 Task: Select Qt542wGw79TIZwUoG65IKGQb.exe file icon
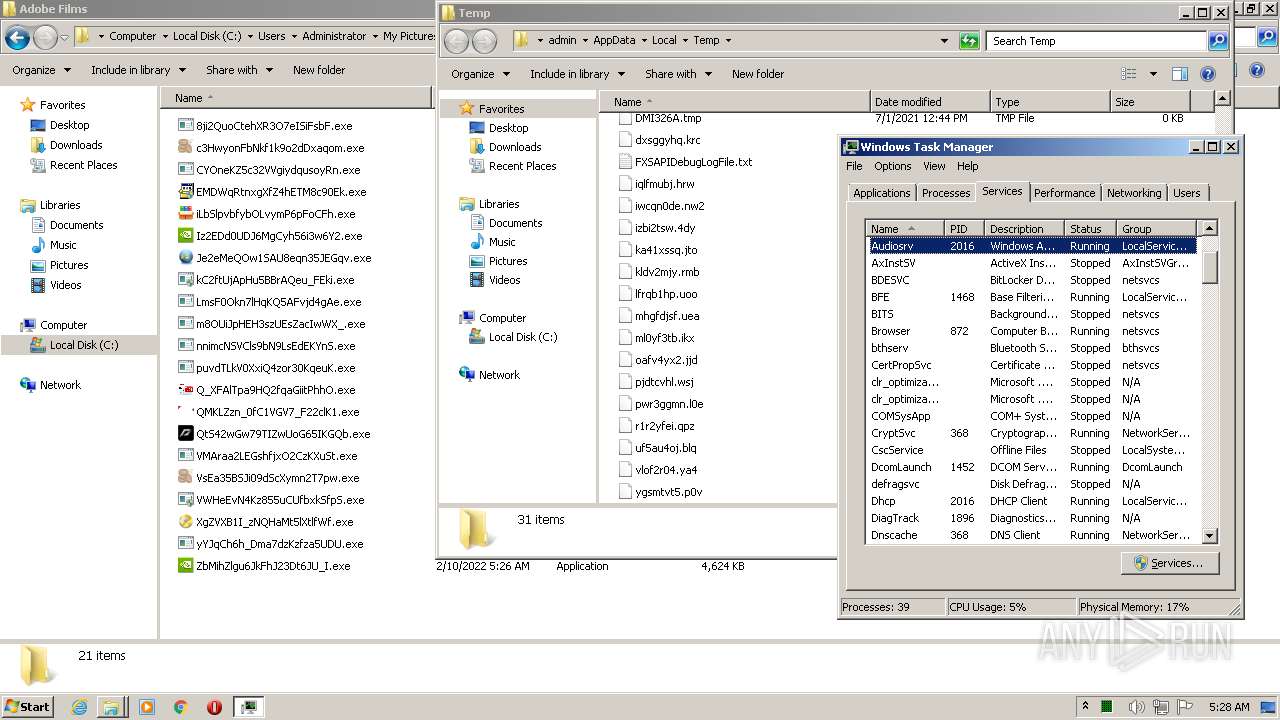point(185,434)
